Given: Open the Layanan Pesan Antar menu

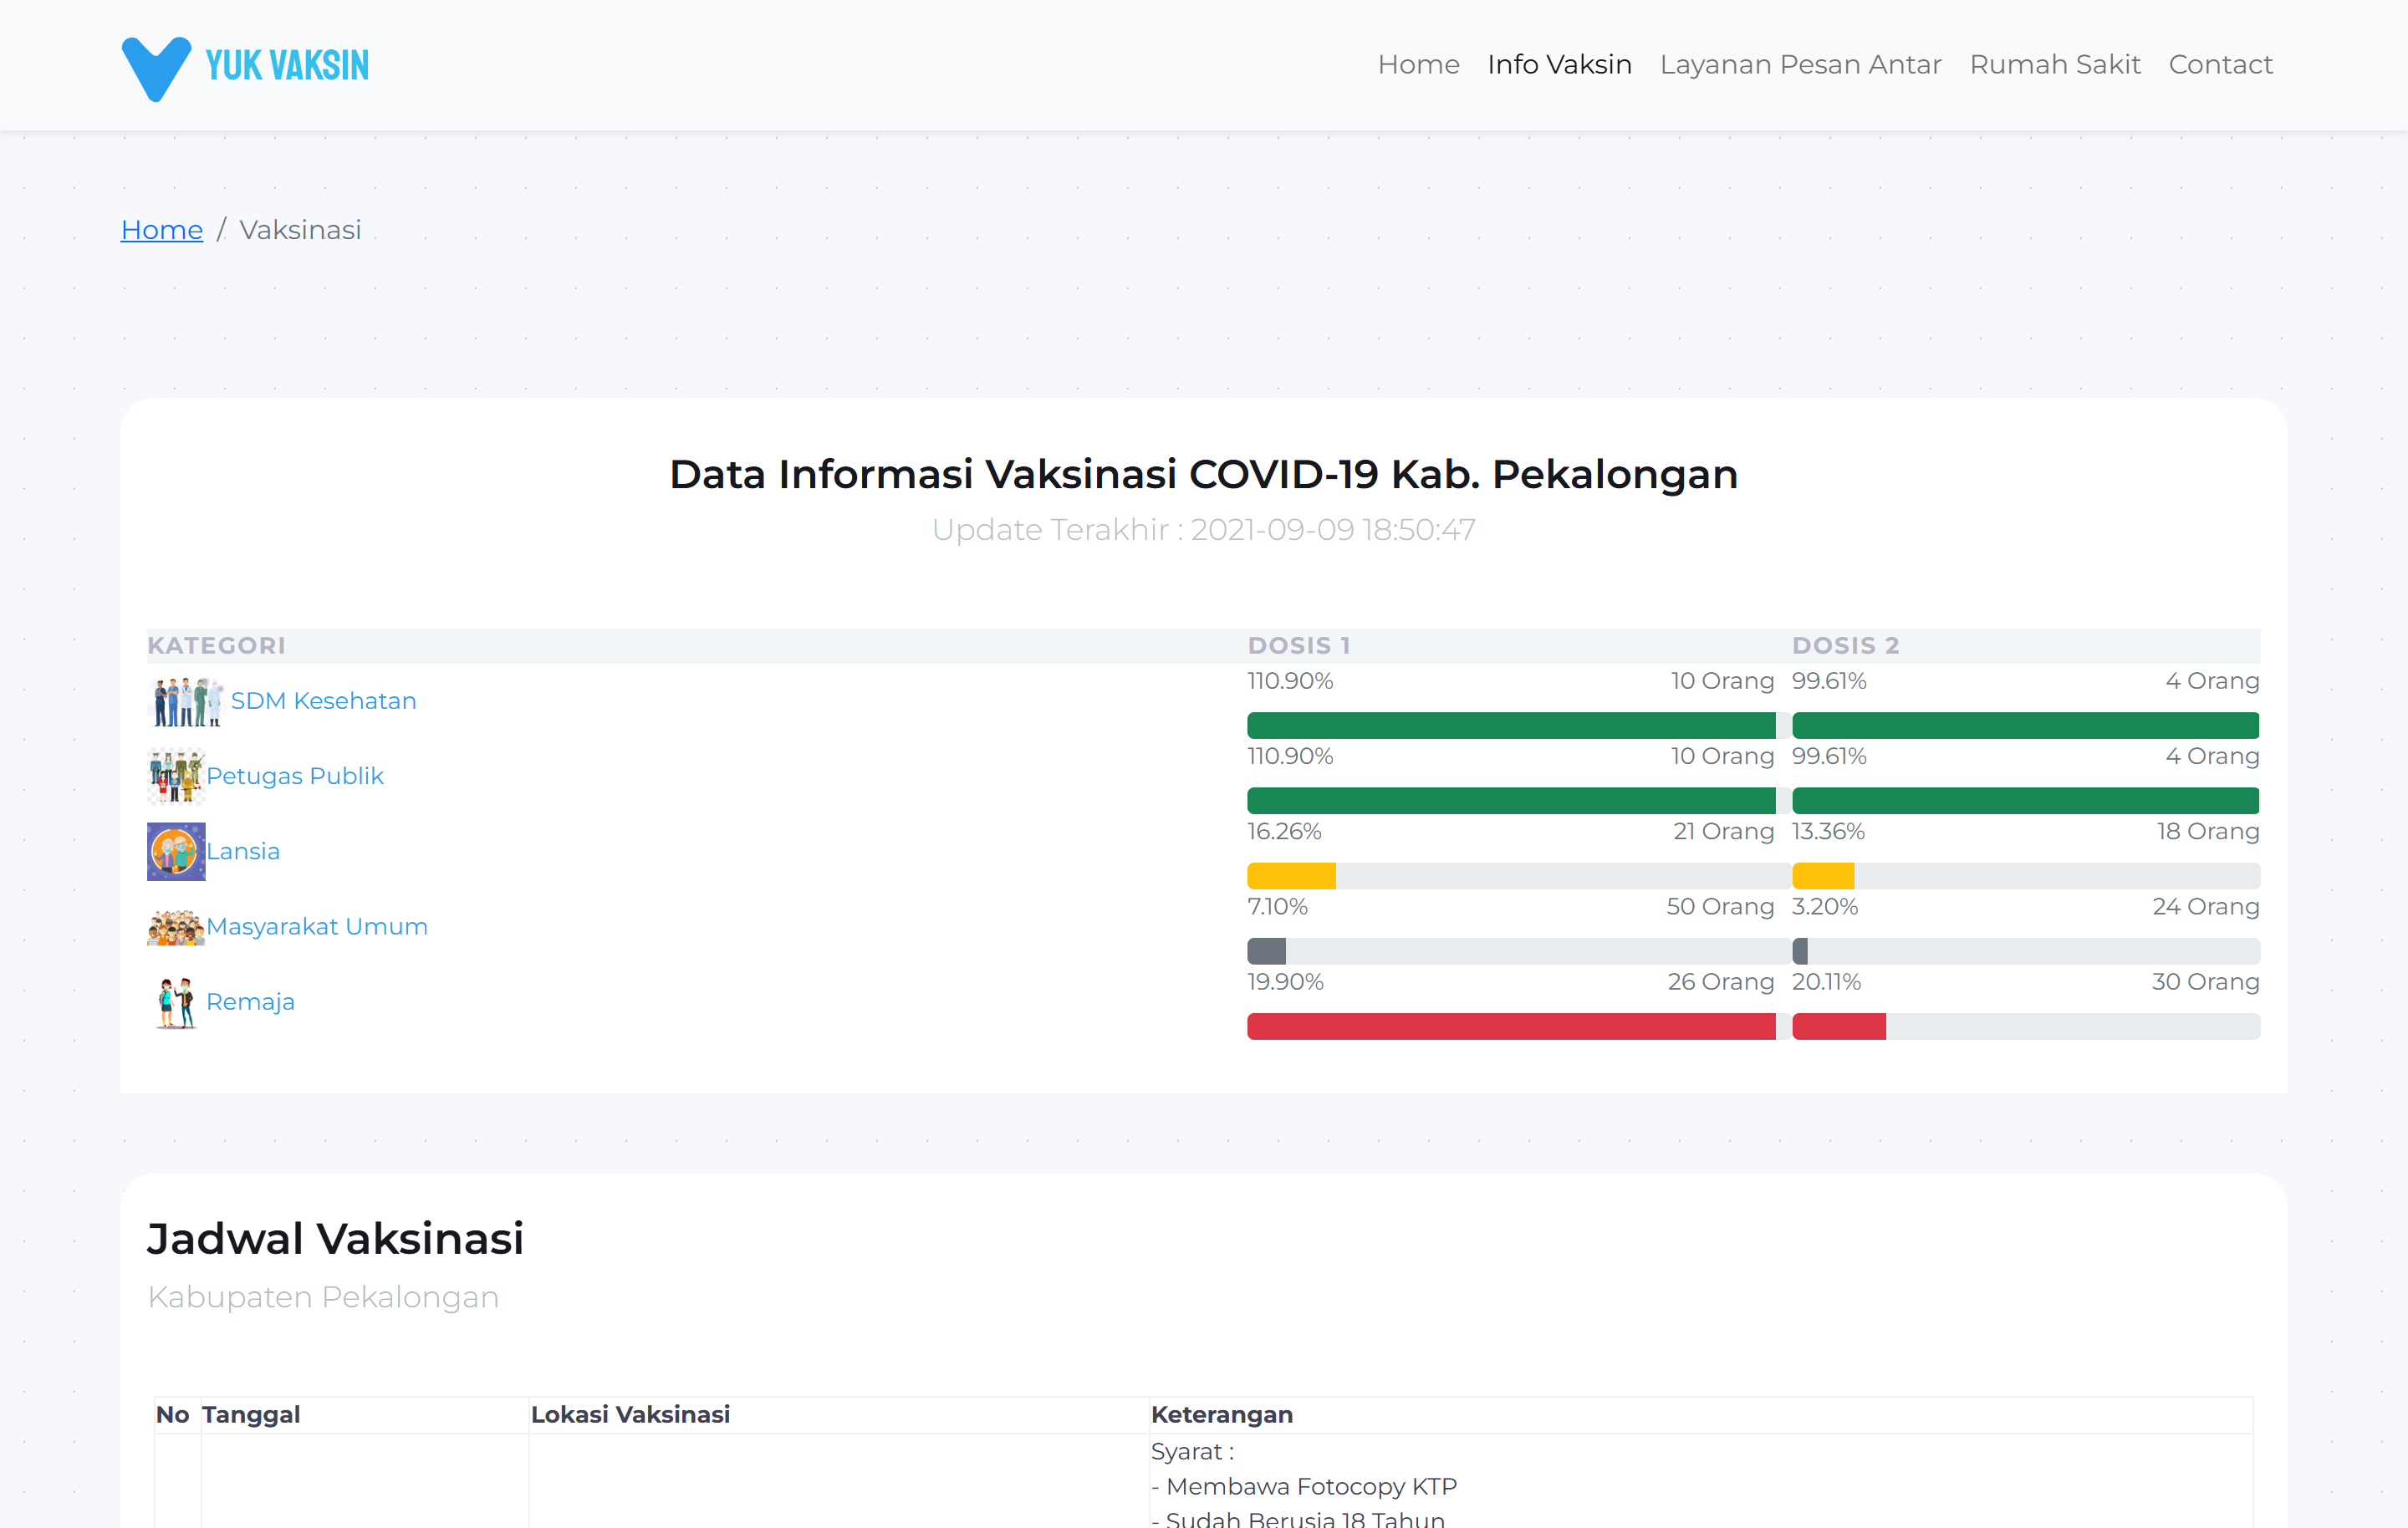Looking at the screenshot, I should coord(1800,65).
